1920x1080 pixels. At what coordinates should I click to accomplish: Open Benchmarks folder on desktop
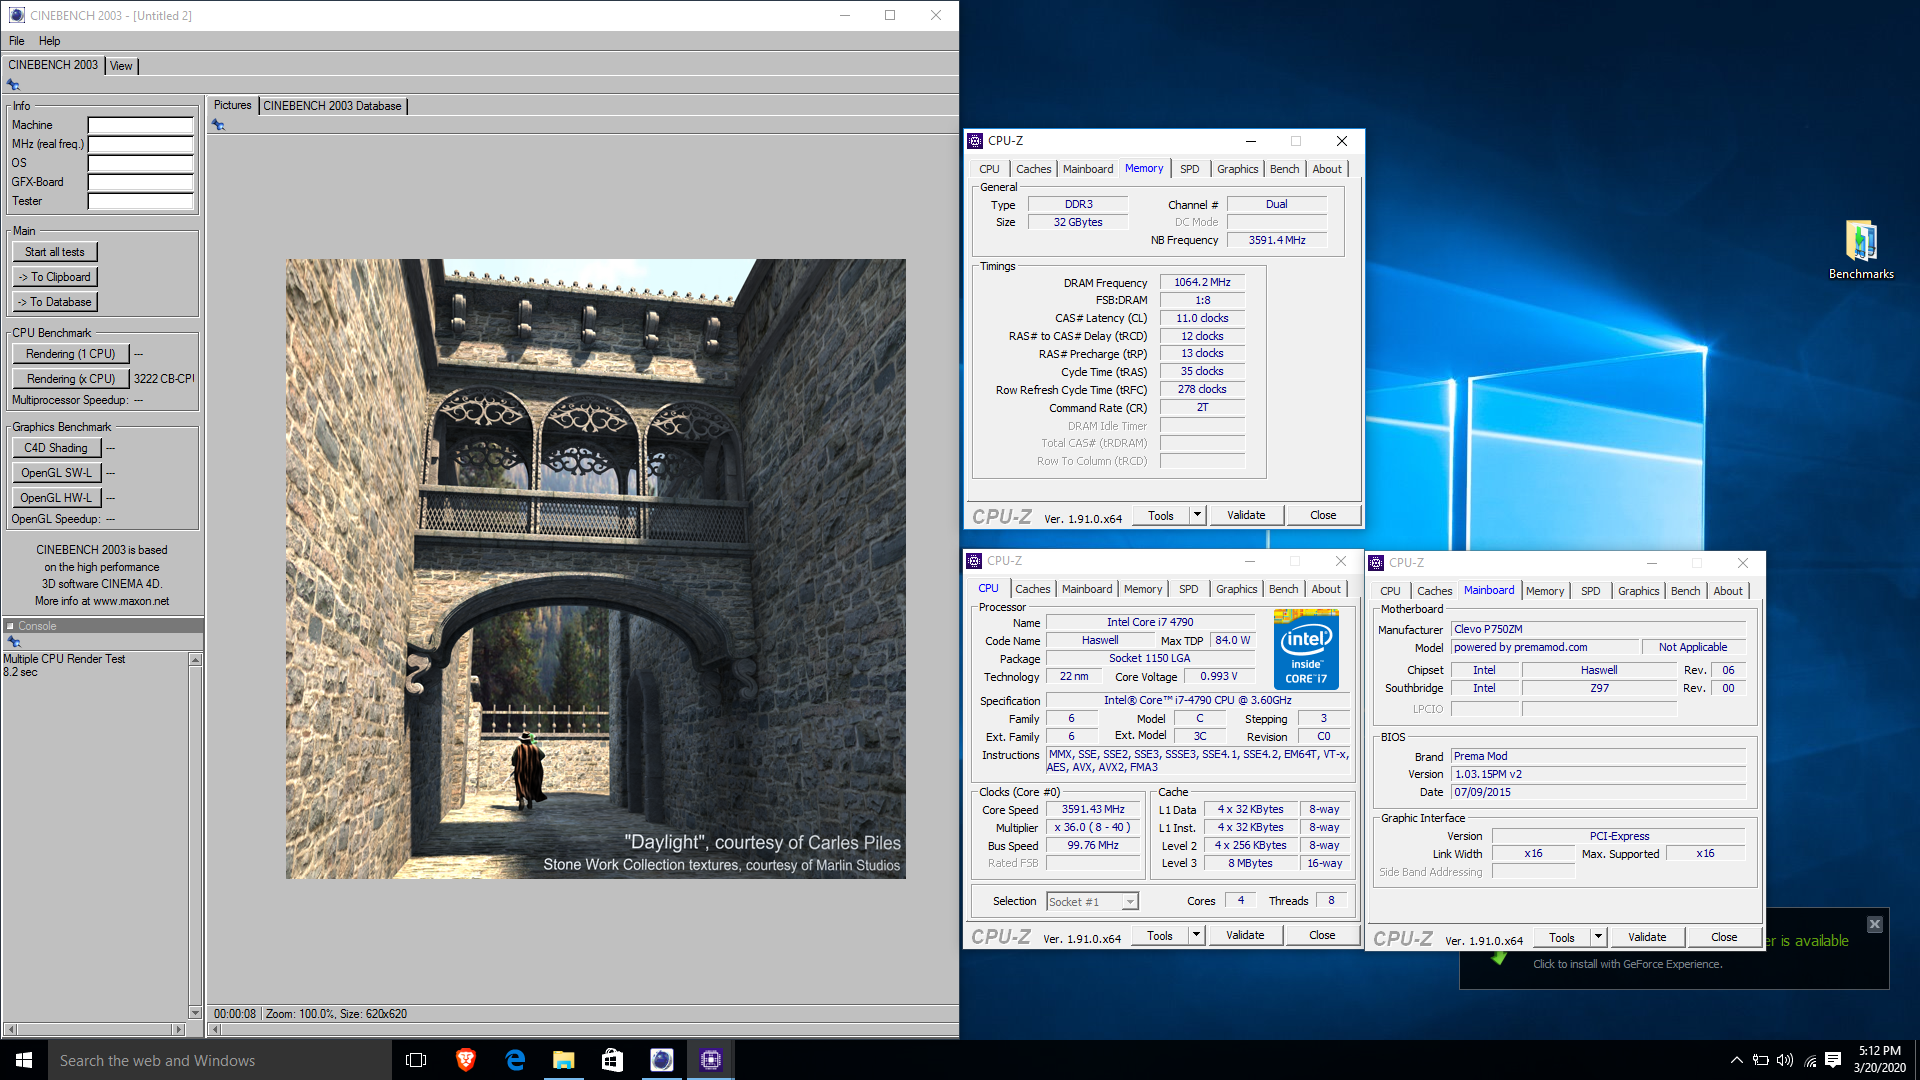(x=1861, y=250)
